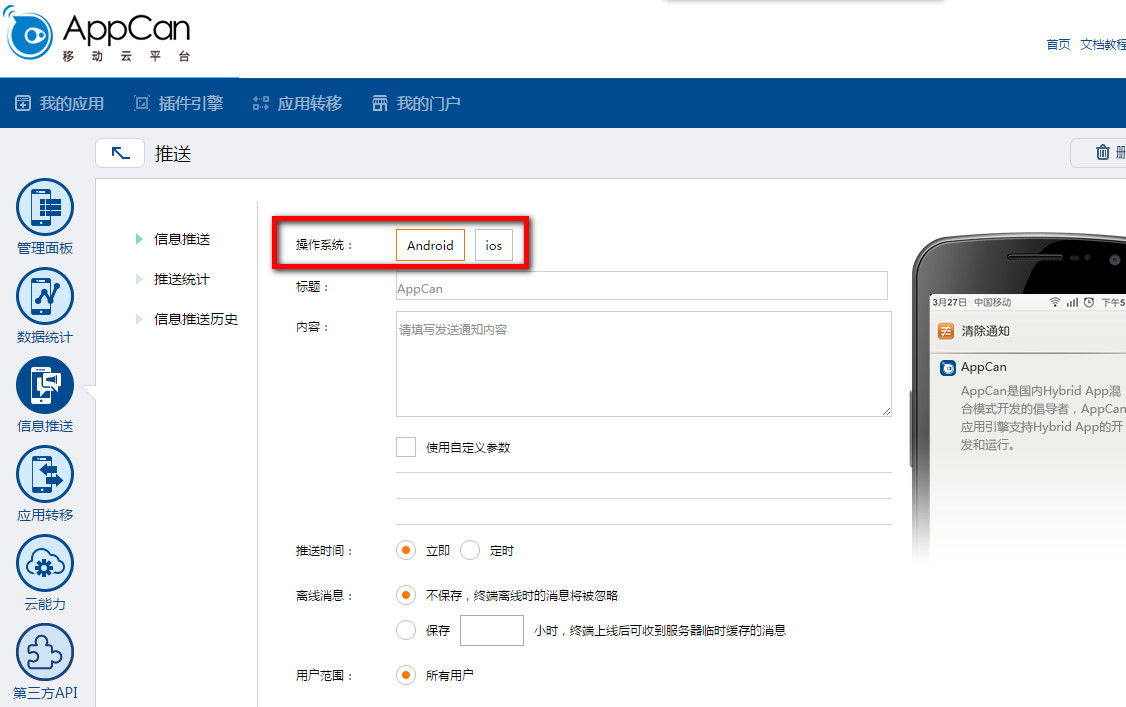Select 定时 push time radio
This screenshot has height=707, width=1126.
[x=470, y=551]
